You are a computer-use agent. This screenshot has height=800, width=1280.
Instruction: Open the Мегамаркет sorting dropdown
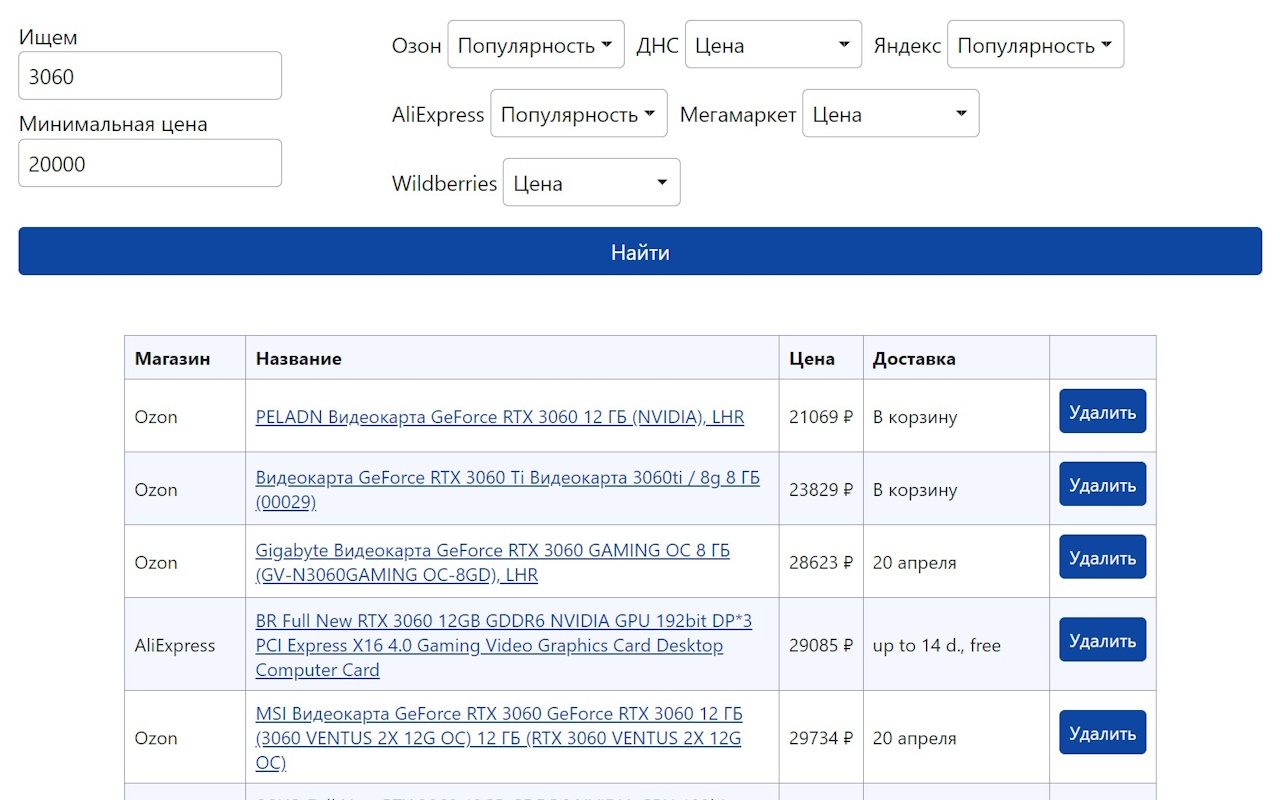tap(891, 114)
